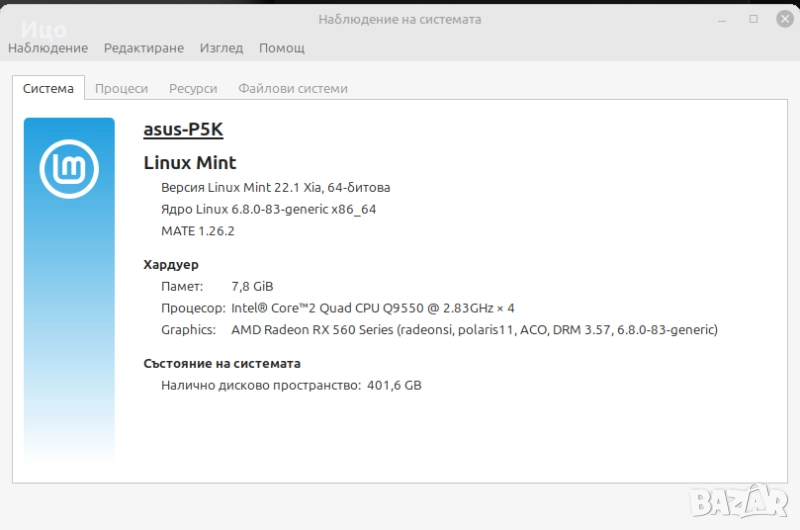Switch to the Процеси tab
The image size is (800, 530).
tap(121, 88)
